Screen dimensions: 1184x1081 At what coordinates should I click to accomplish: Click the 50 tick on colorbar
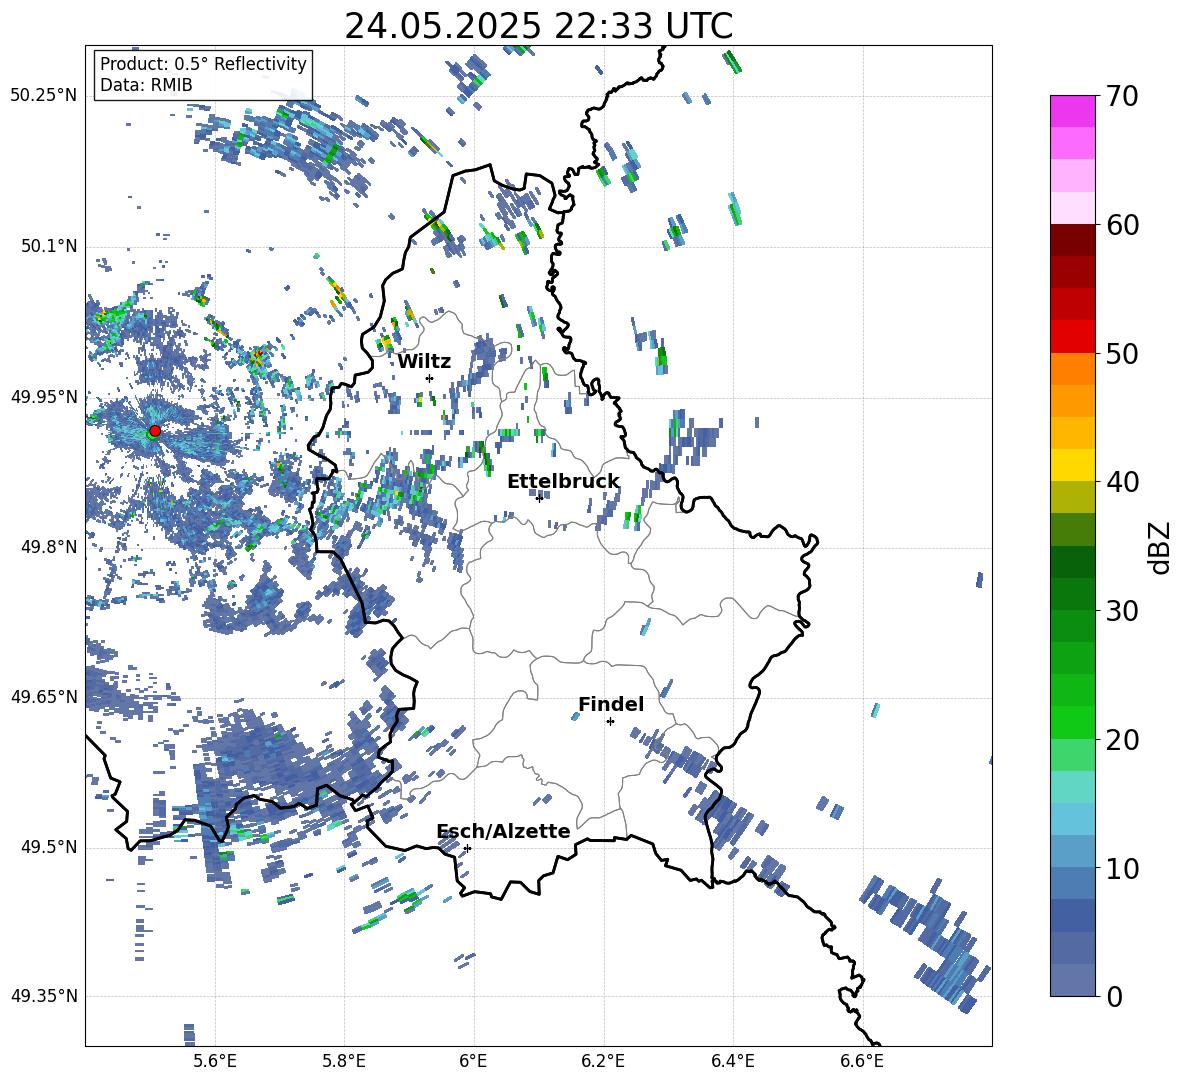click(1122, 354)
